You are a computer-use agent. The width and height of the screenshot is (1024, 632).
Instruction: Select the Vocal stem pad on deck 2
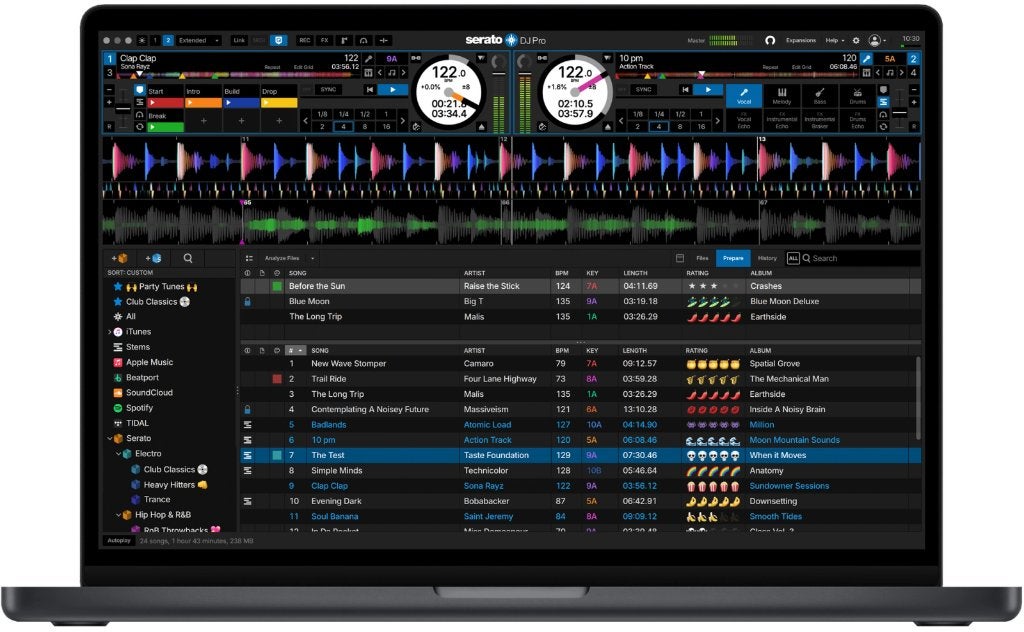(744, 95)
